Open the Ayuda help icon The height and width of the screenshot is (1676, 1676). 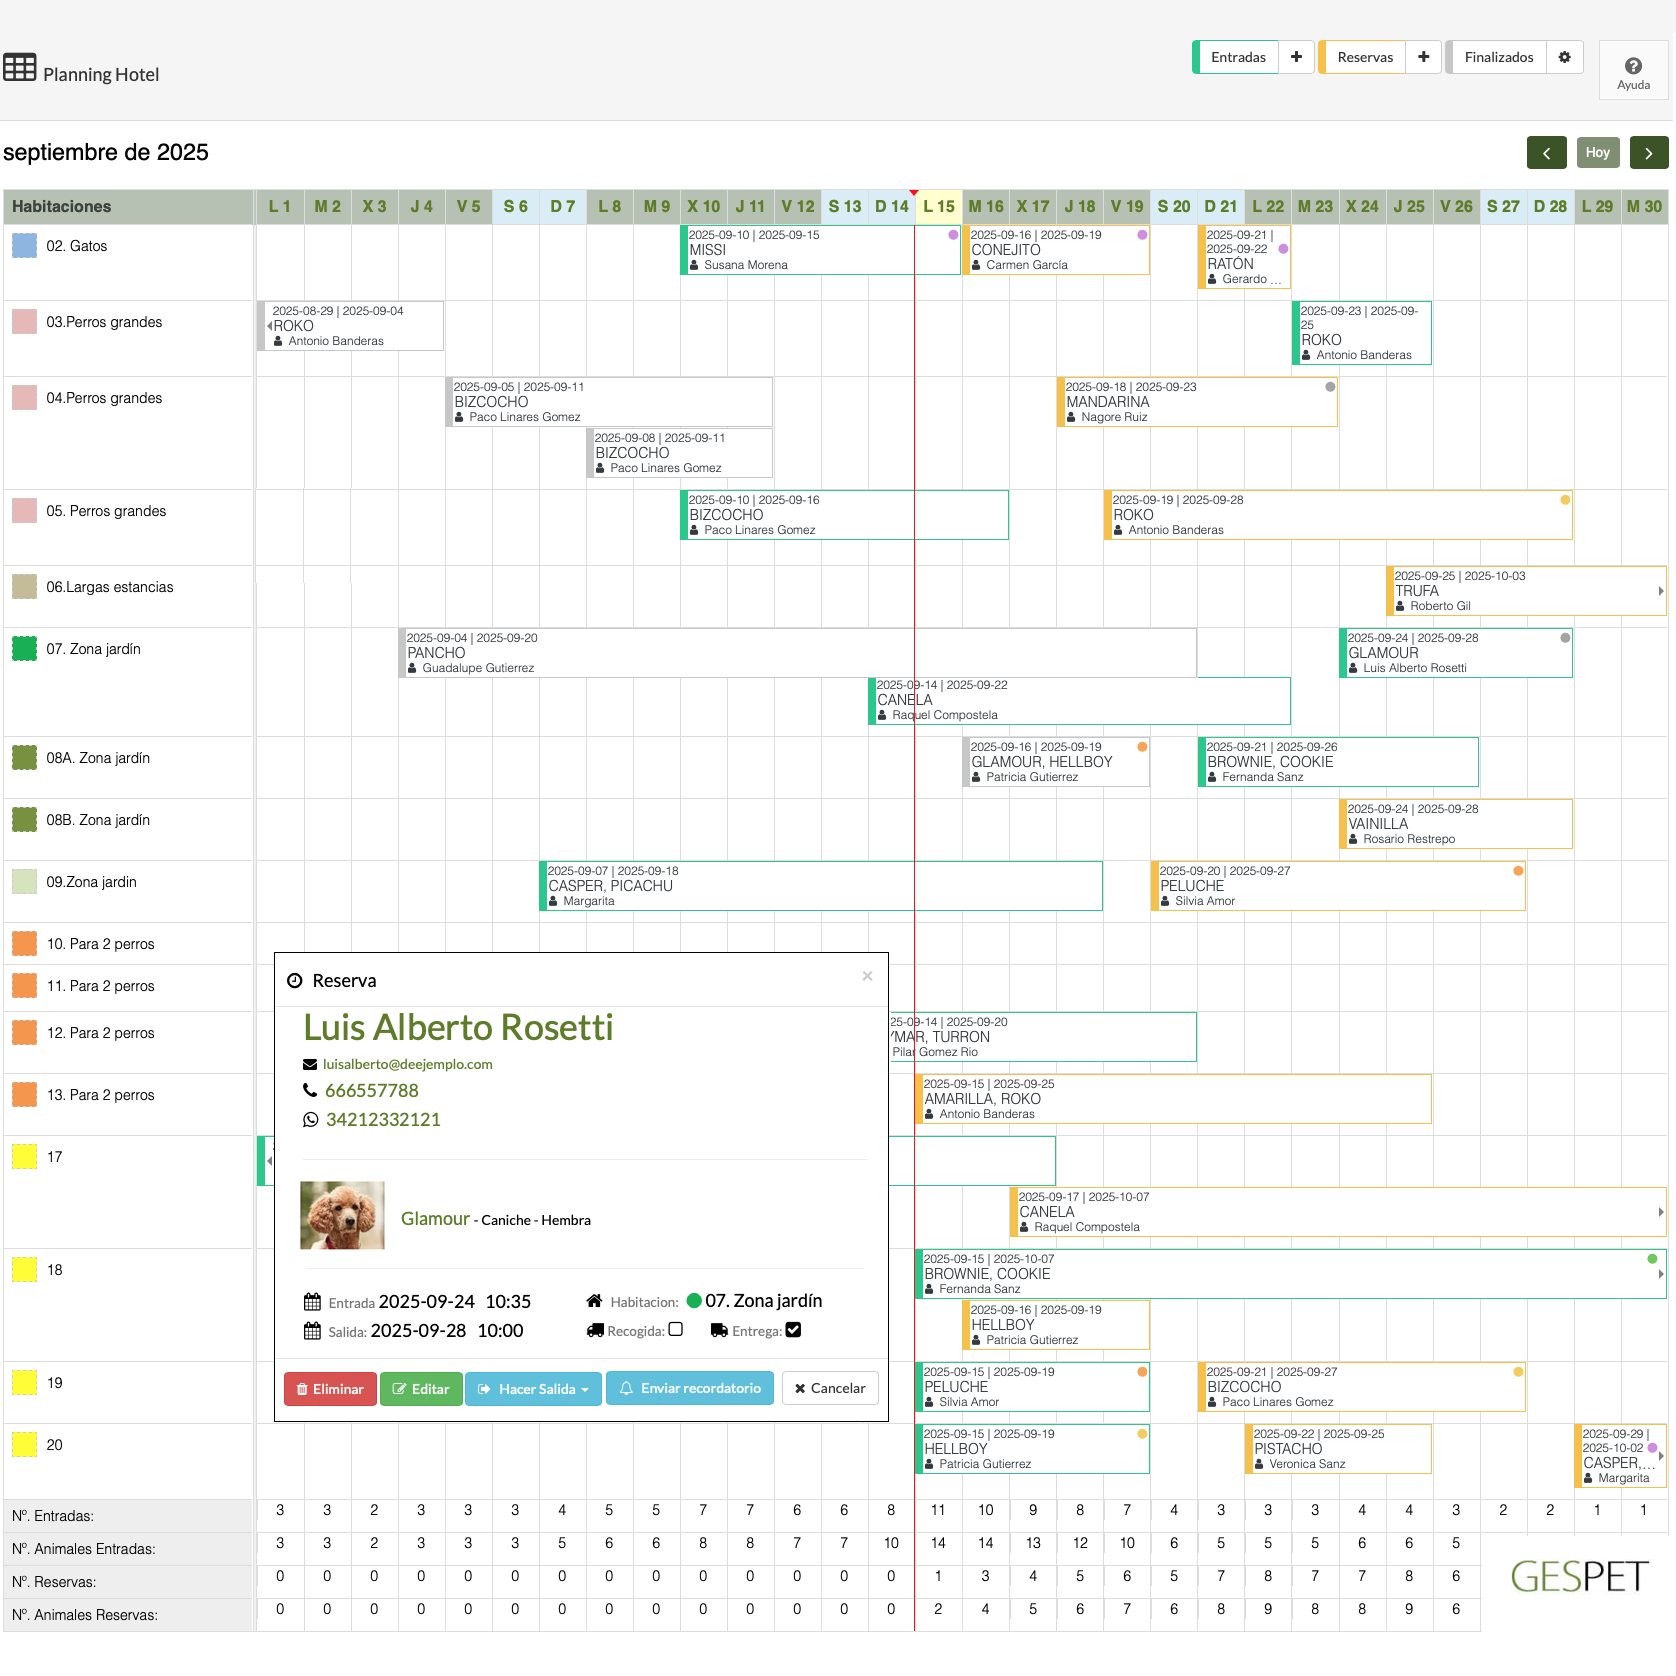pyautogui.click(x=1633, y=69)
